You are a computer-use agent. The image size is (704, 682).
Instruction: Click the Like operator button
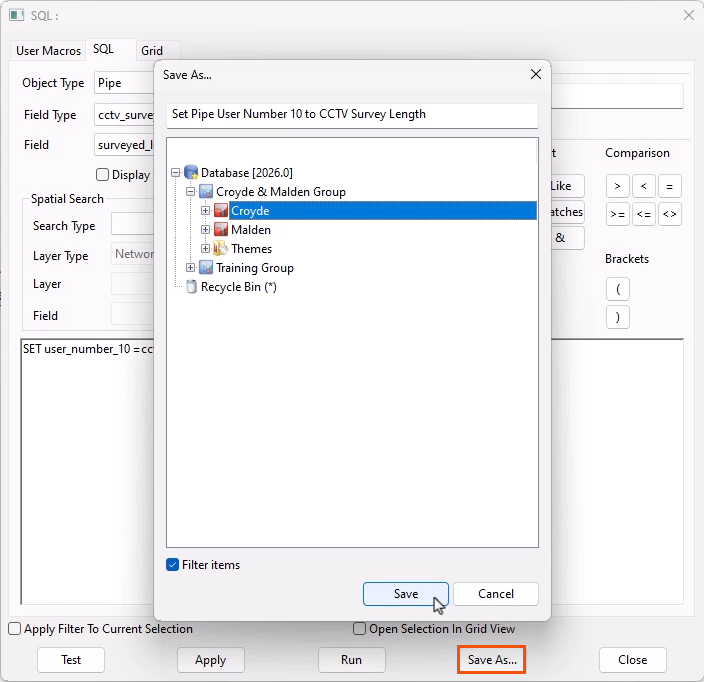(x=567, y=186)
